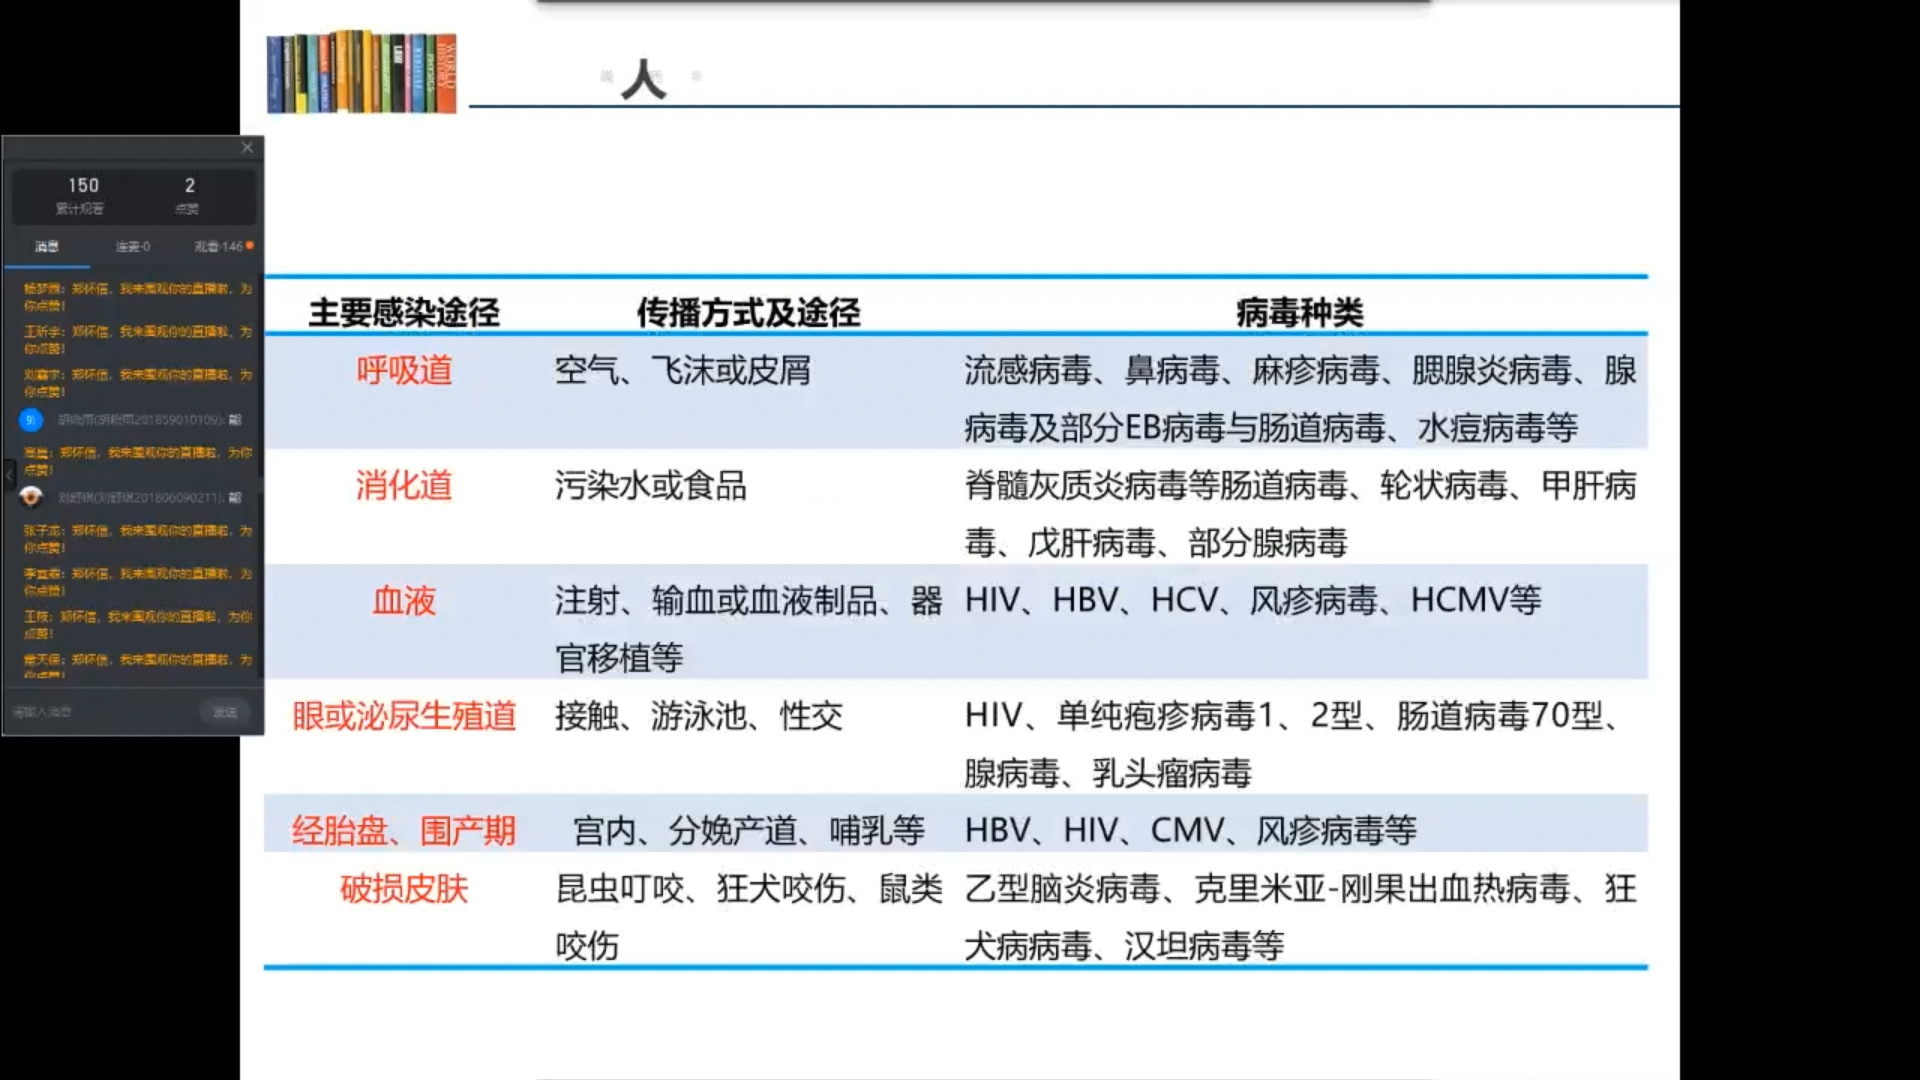Click the cell HBV、HIV、CMV、风疹病毒等
Image resolution: width=1920 pixels, height=1080 pixels.
(1191, 831)
